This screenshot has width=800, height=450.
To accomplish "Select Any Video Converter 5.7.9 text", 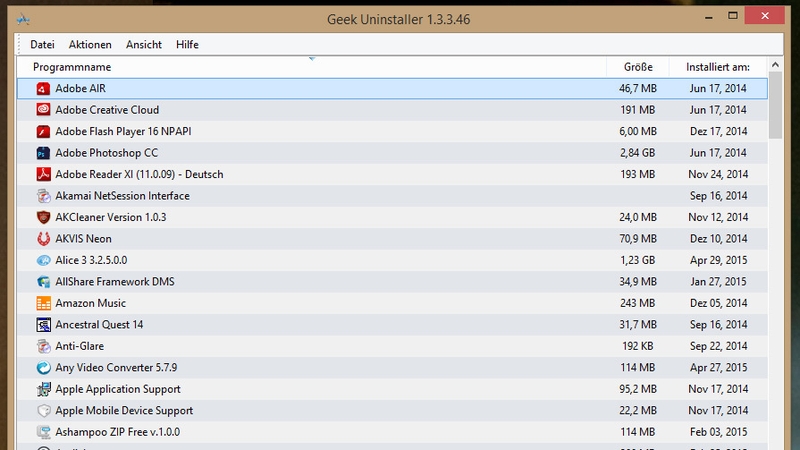I will [116, 367].
